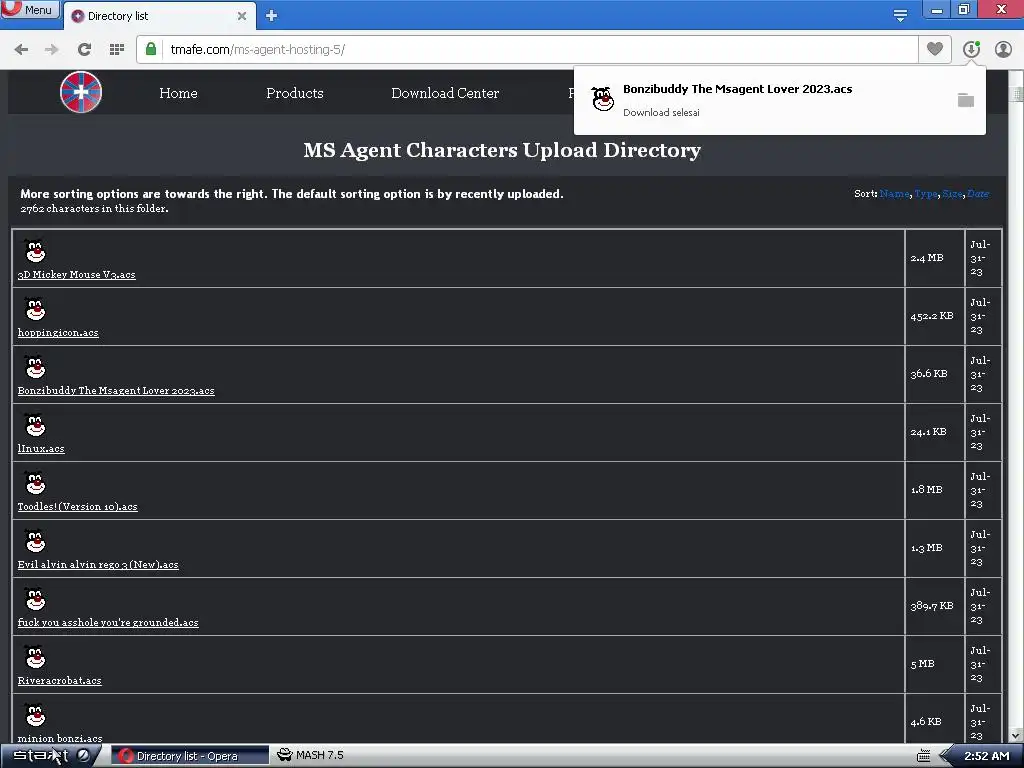Open the Products menu item
Viewport: 1024px width, 768px height.
tap(295, 93)
